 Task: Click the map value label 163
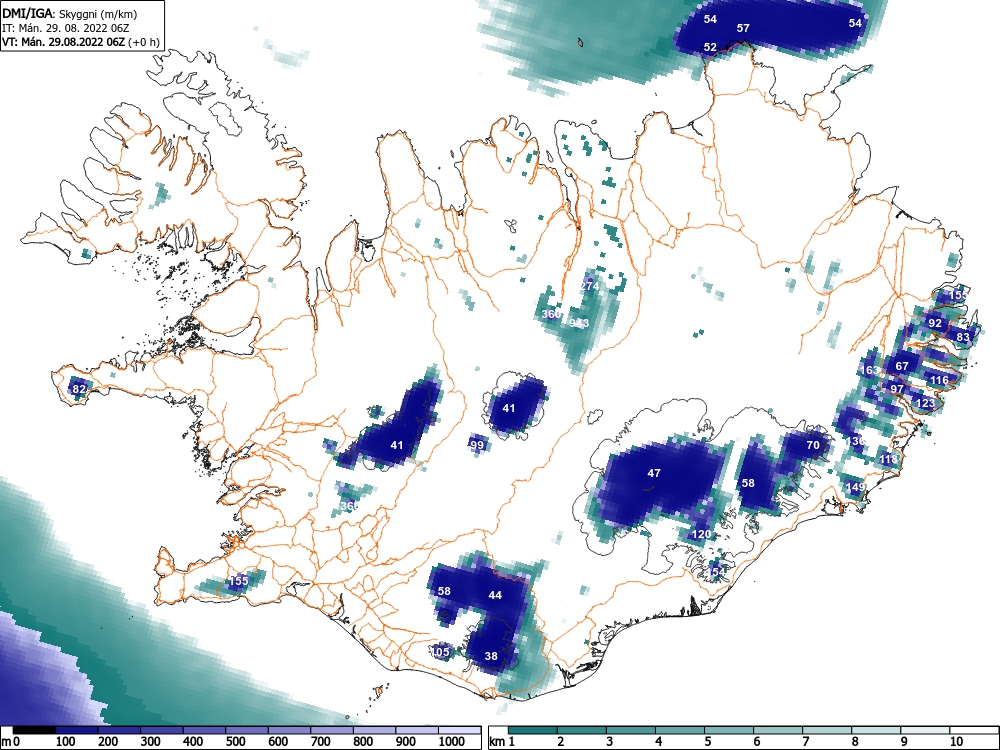[870, 370]
